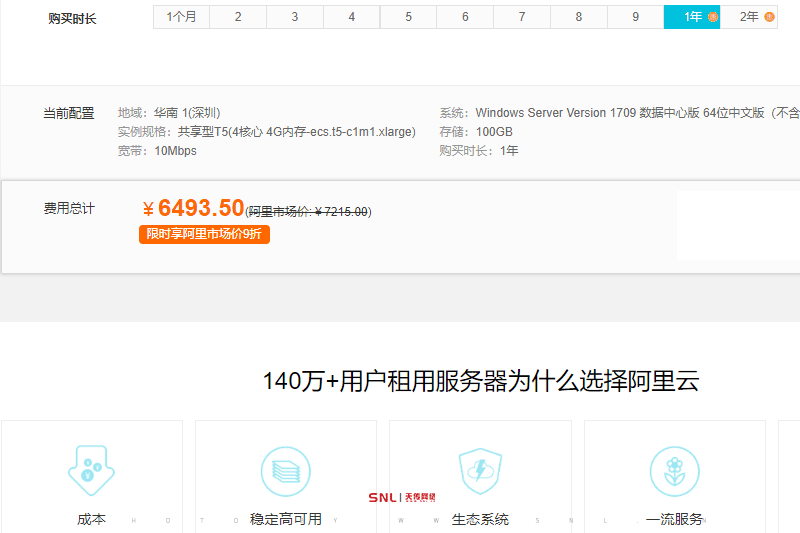Pick the 3 month duration option
This screenshot has width=800, height=533.
[x=295, y=17]
